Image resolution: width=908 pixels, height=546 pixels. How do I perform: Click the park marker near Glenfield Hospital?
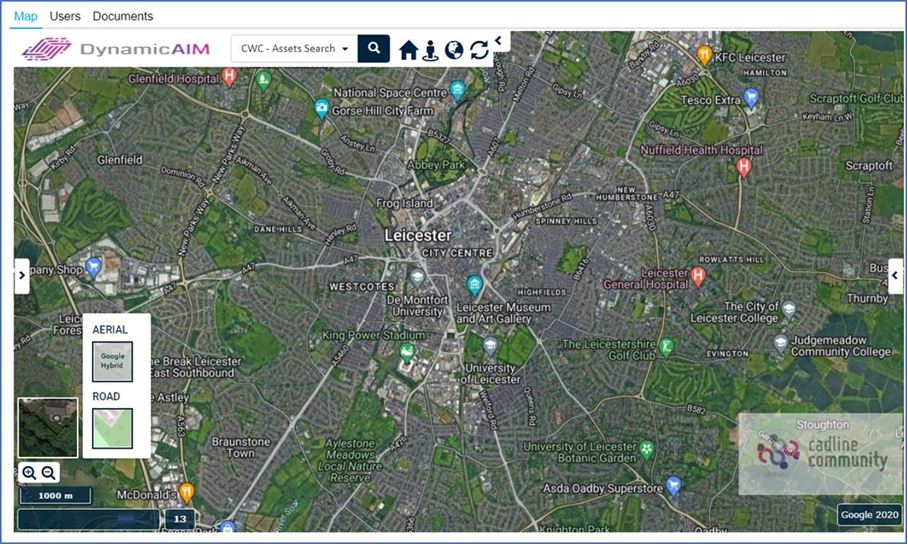click(263, 79)
